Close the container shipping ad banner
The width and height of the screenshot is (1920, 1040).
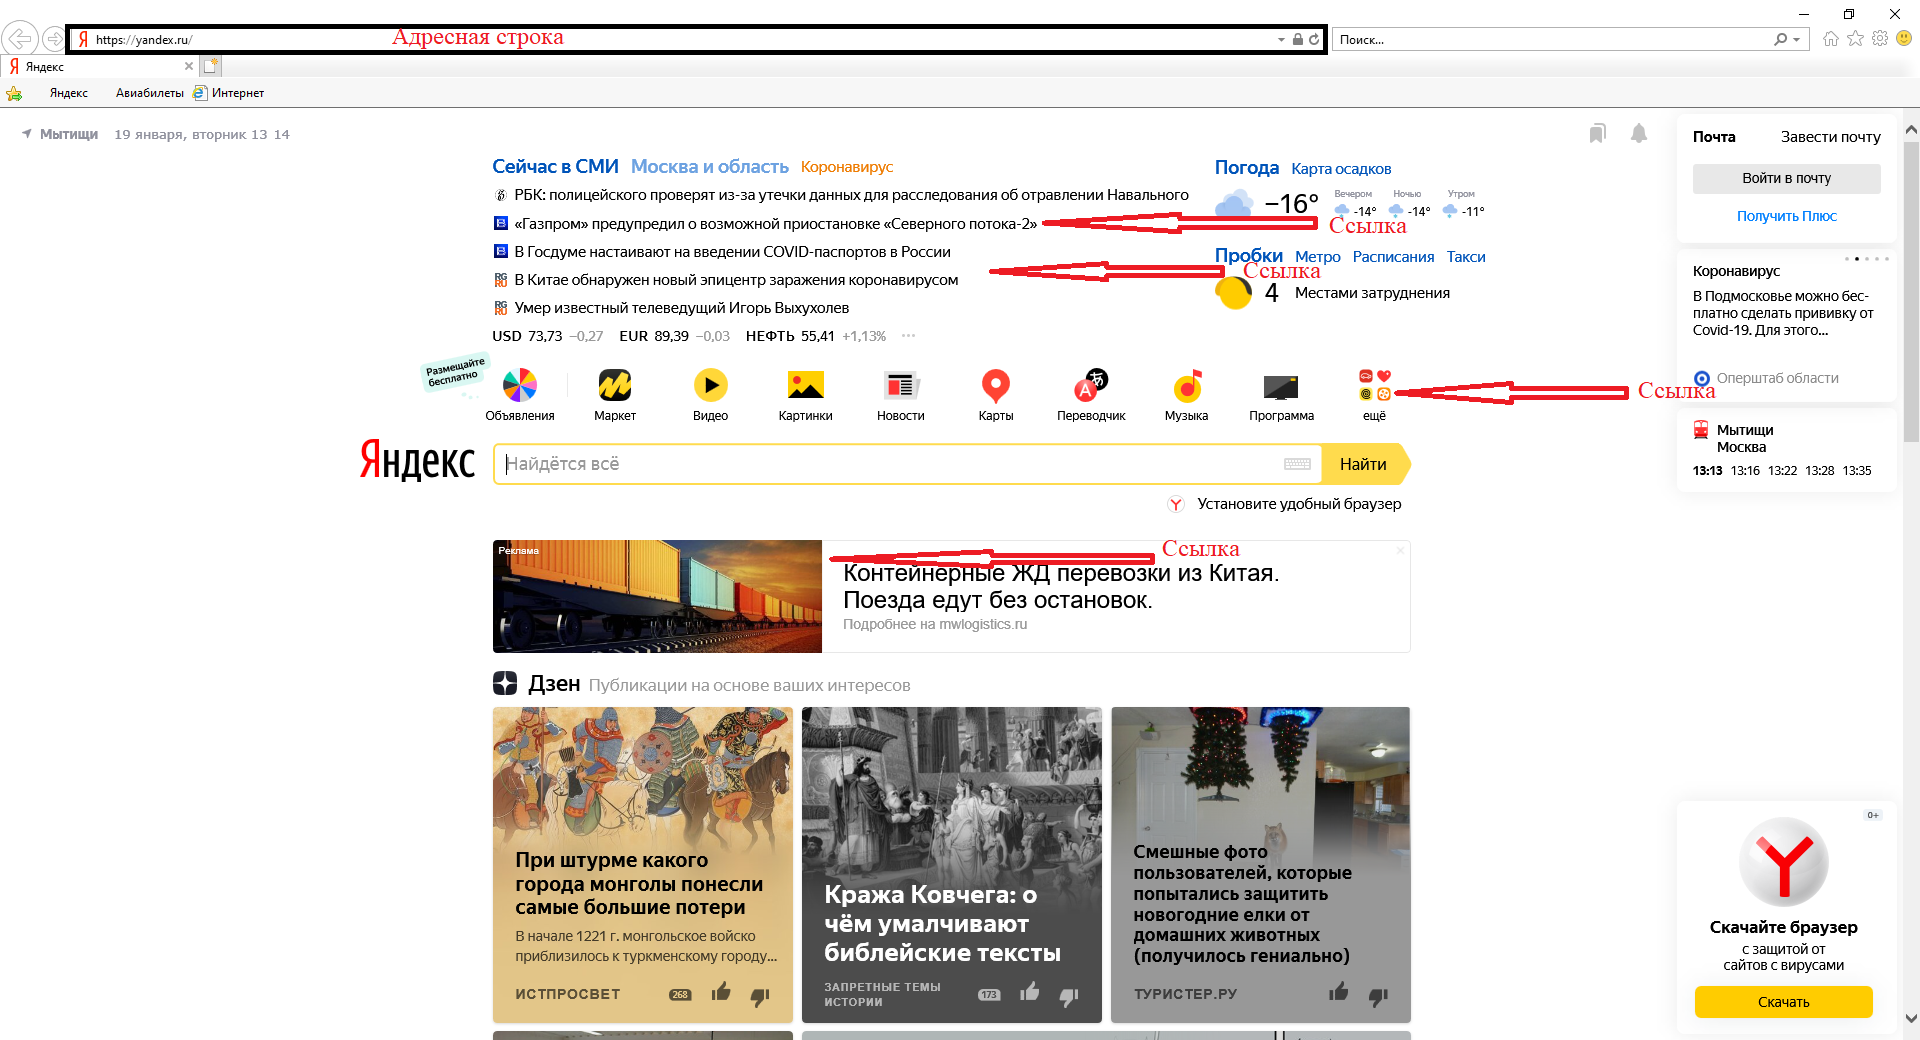(x=1400, y=550)
